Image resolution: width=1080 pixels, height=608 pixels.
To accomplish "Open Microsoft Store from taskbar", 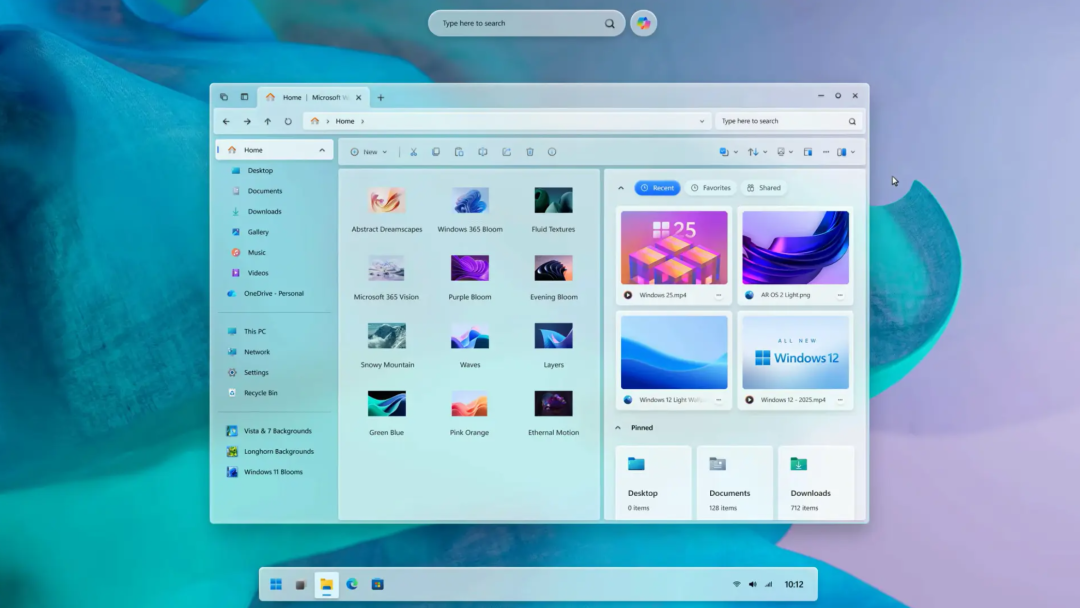I will [x=377, y=585].
